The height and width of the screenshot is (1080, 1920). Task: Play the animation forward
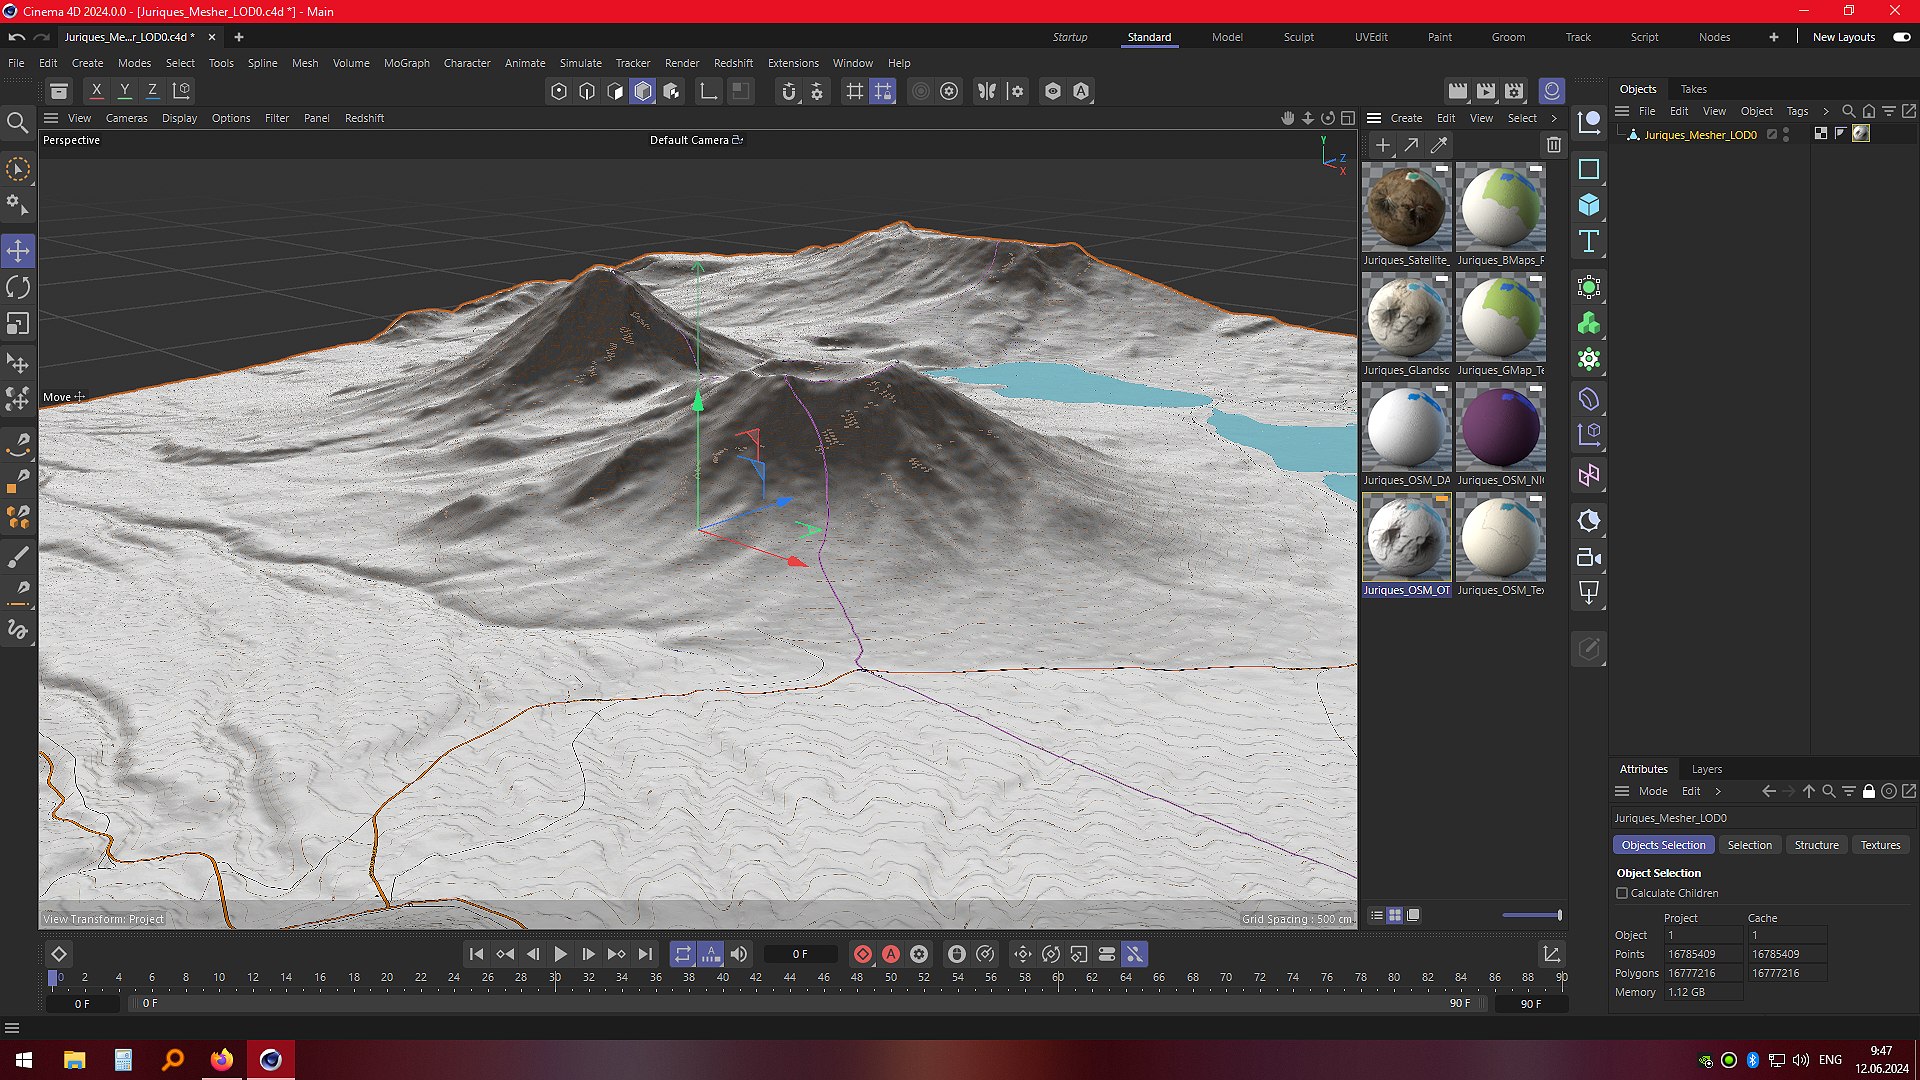[560, 954]
